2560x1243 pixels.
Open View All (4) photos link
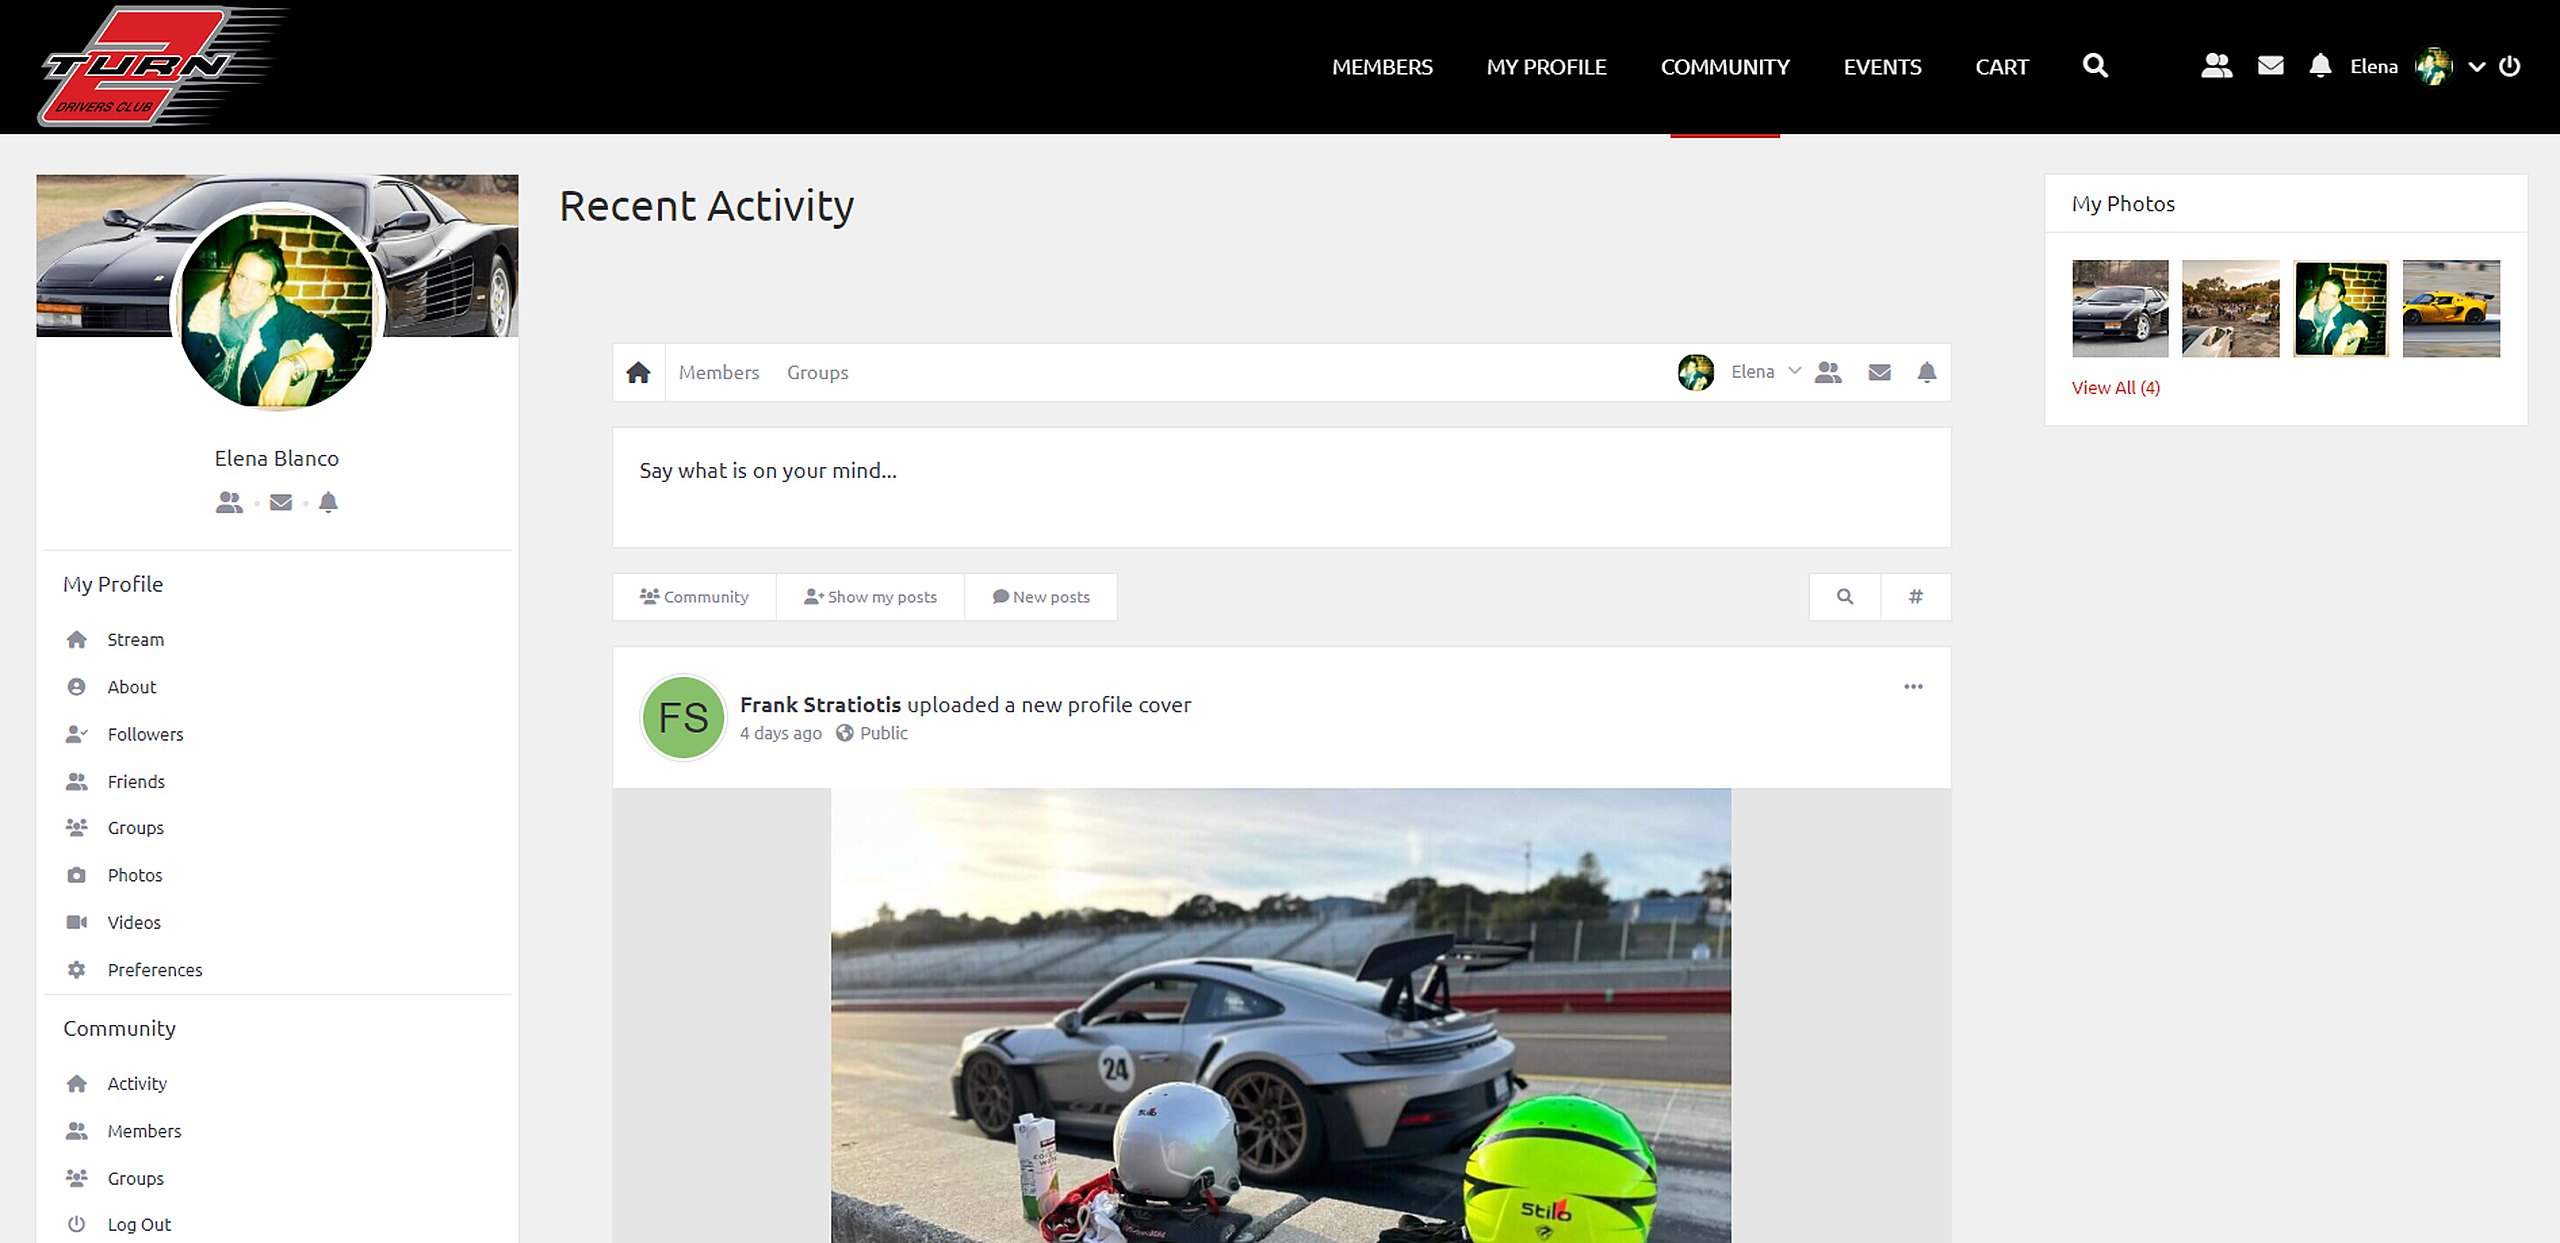coord(2115,388)
